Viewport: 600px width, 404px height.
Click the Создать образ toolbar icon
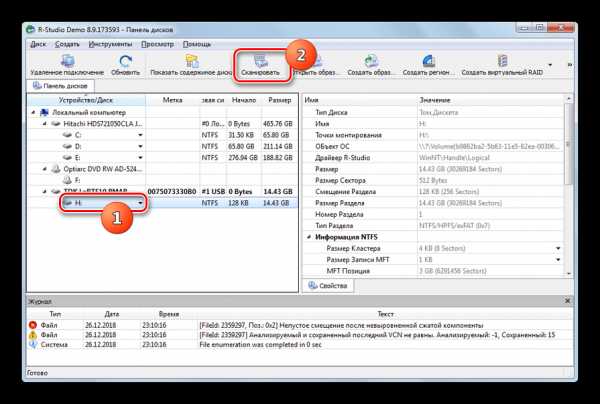click(370, 61)
